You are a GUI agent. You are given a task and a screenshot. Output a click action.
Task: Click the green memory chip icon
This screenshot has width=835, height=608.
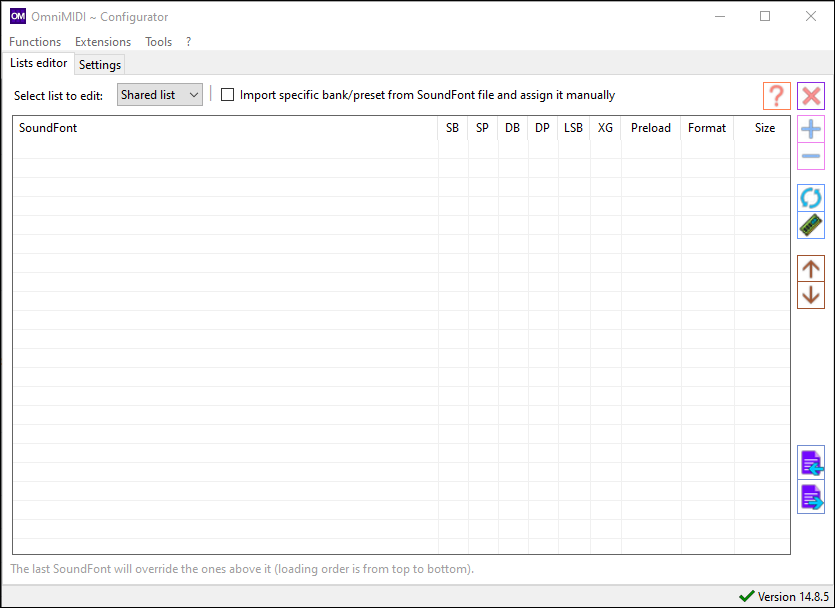coord(811,225)
